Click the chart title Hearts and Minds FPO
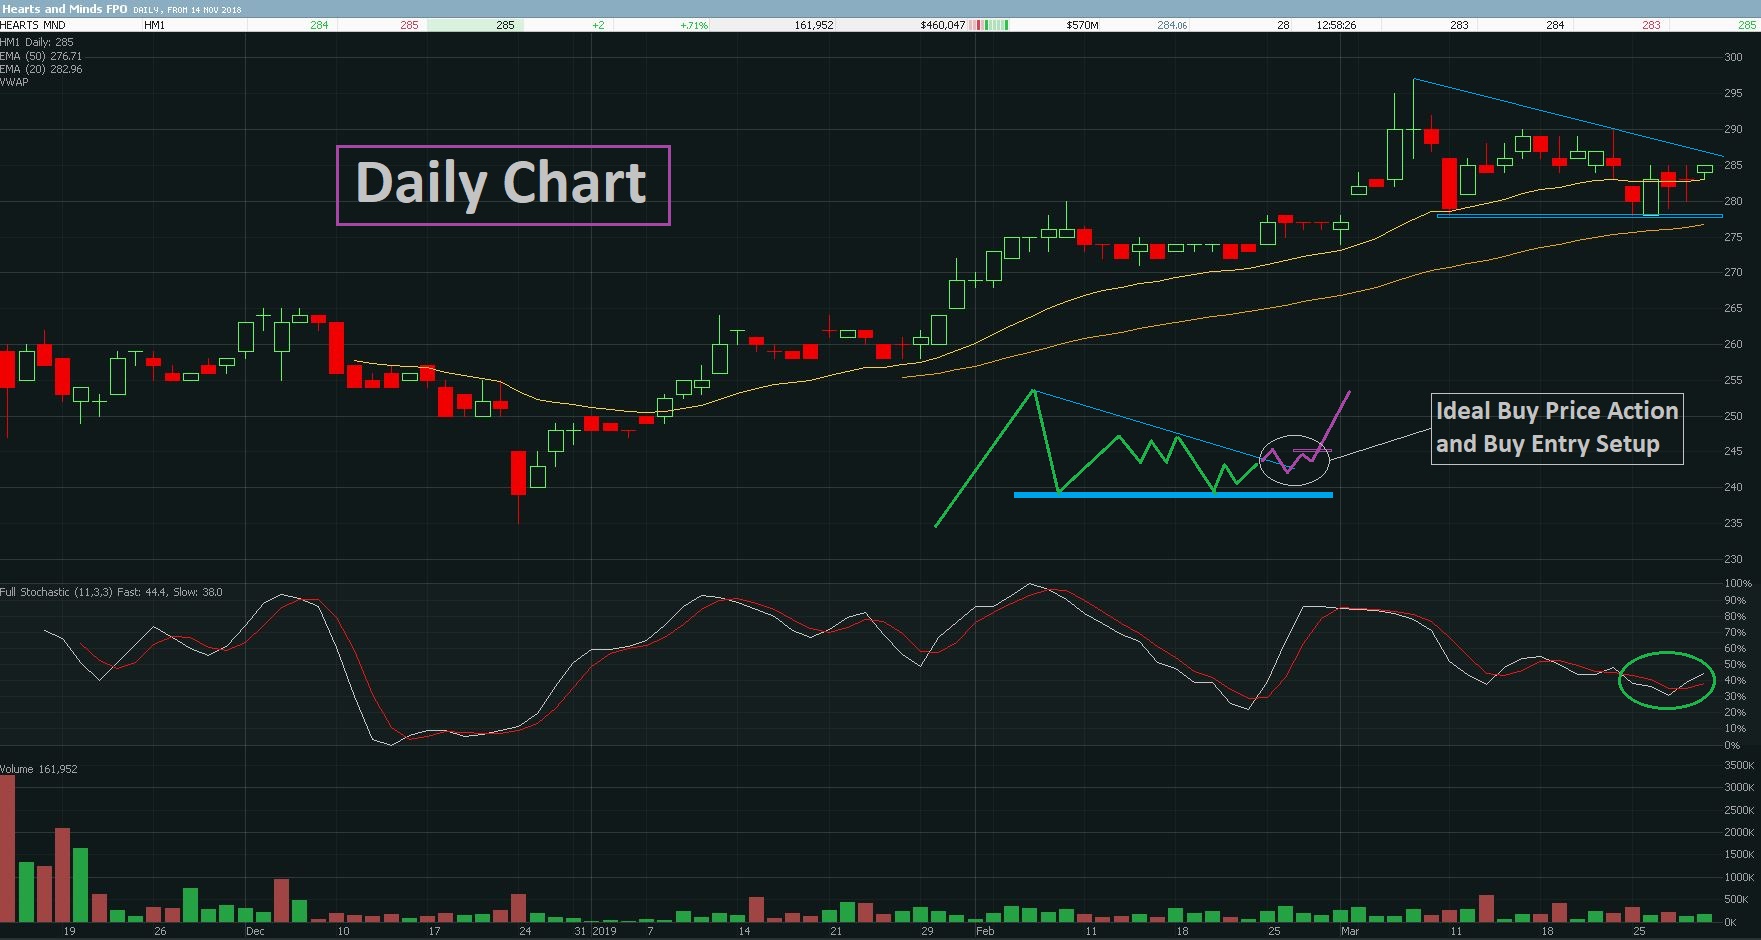This screenshot has width=1761, height=940. pyautogui.click(x=64, y=8)
